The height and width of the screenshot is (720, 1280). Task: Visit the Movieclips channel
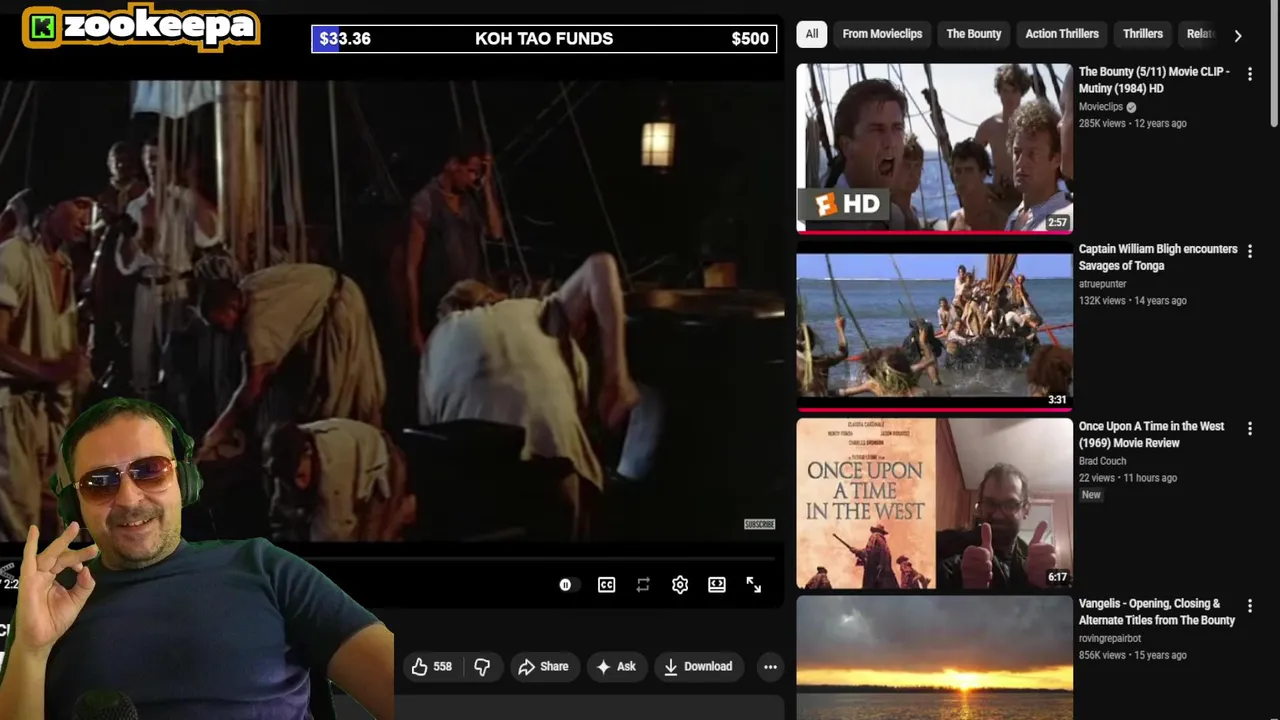point(1100,107)
